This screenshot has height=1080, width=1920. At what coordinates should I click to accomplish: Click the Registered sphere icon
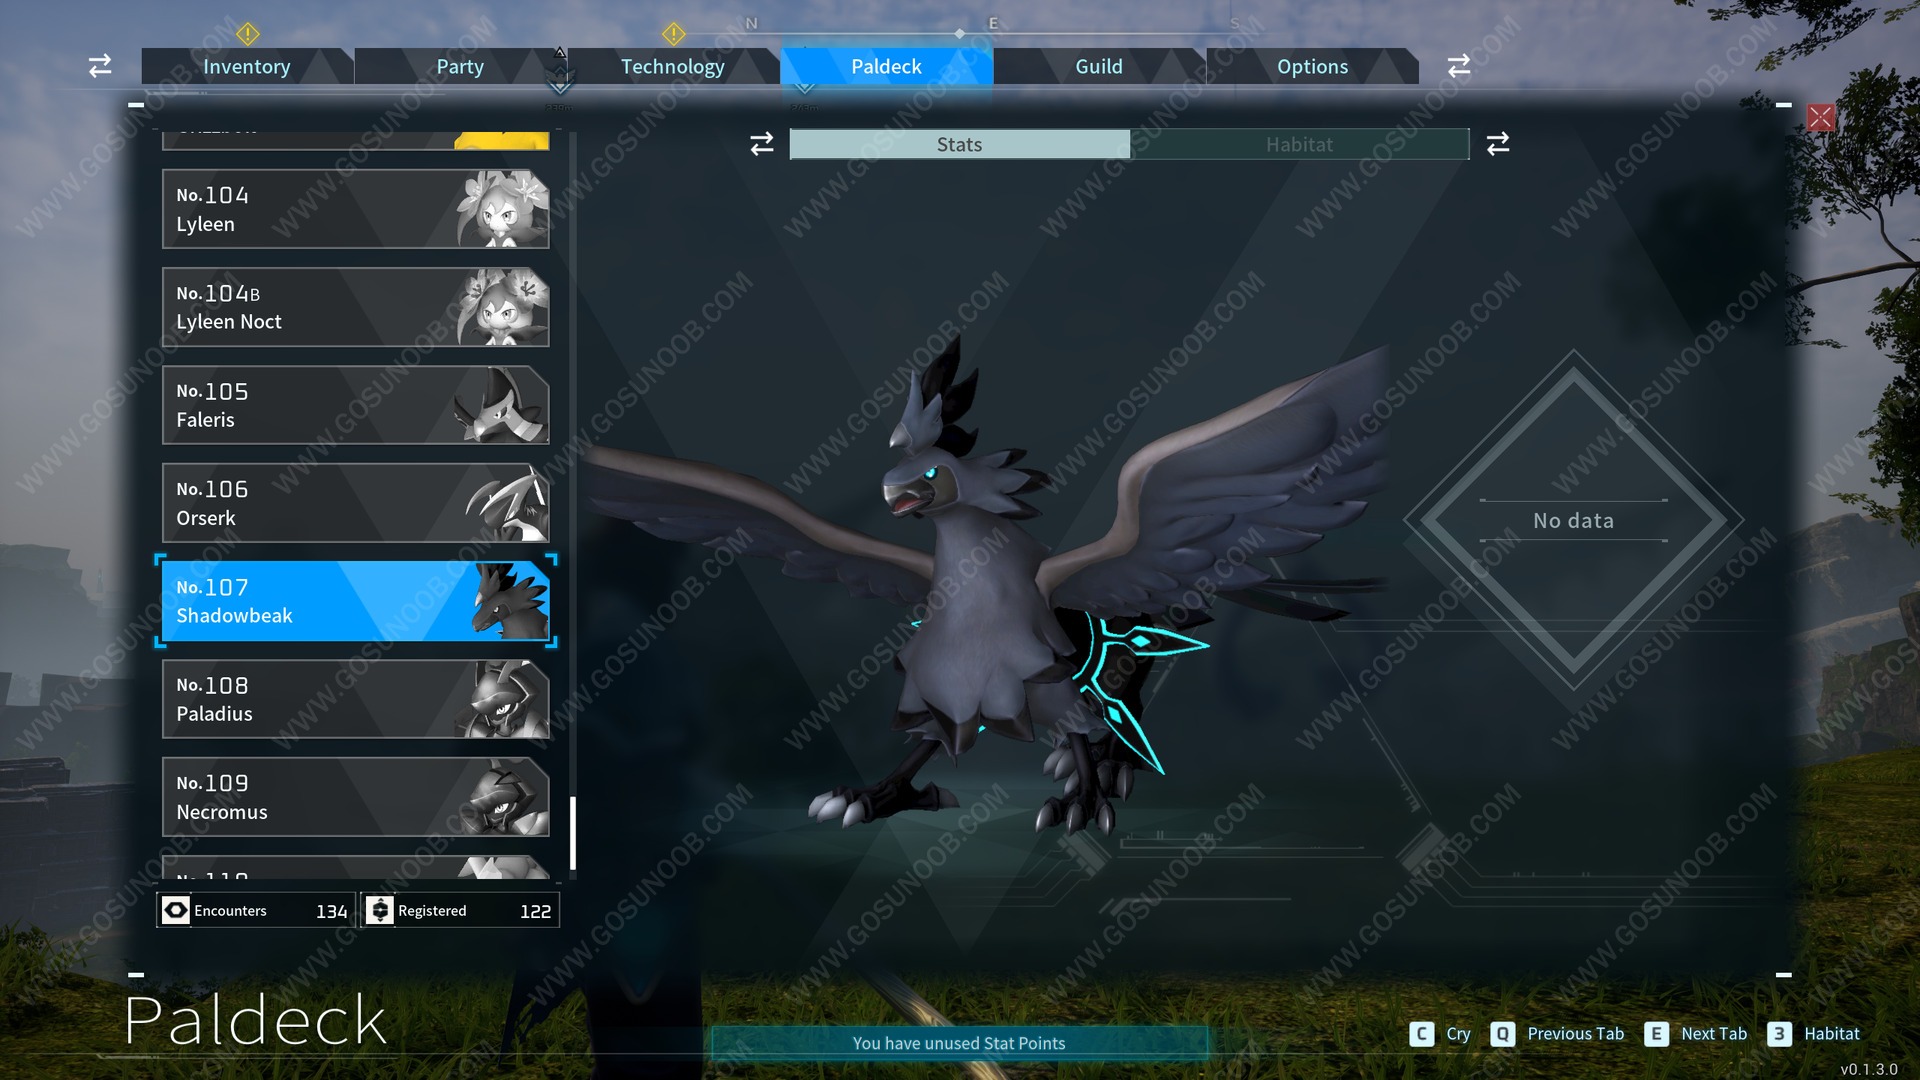coord(380,910)
